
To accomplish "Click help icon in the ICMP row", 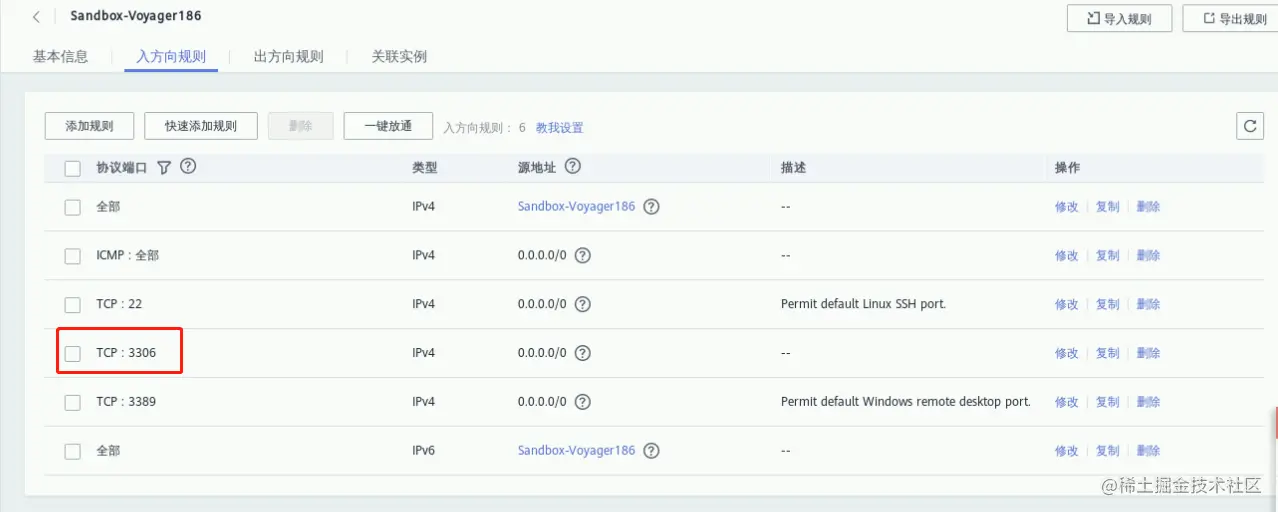I will 583,255.
